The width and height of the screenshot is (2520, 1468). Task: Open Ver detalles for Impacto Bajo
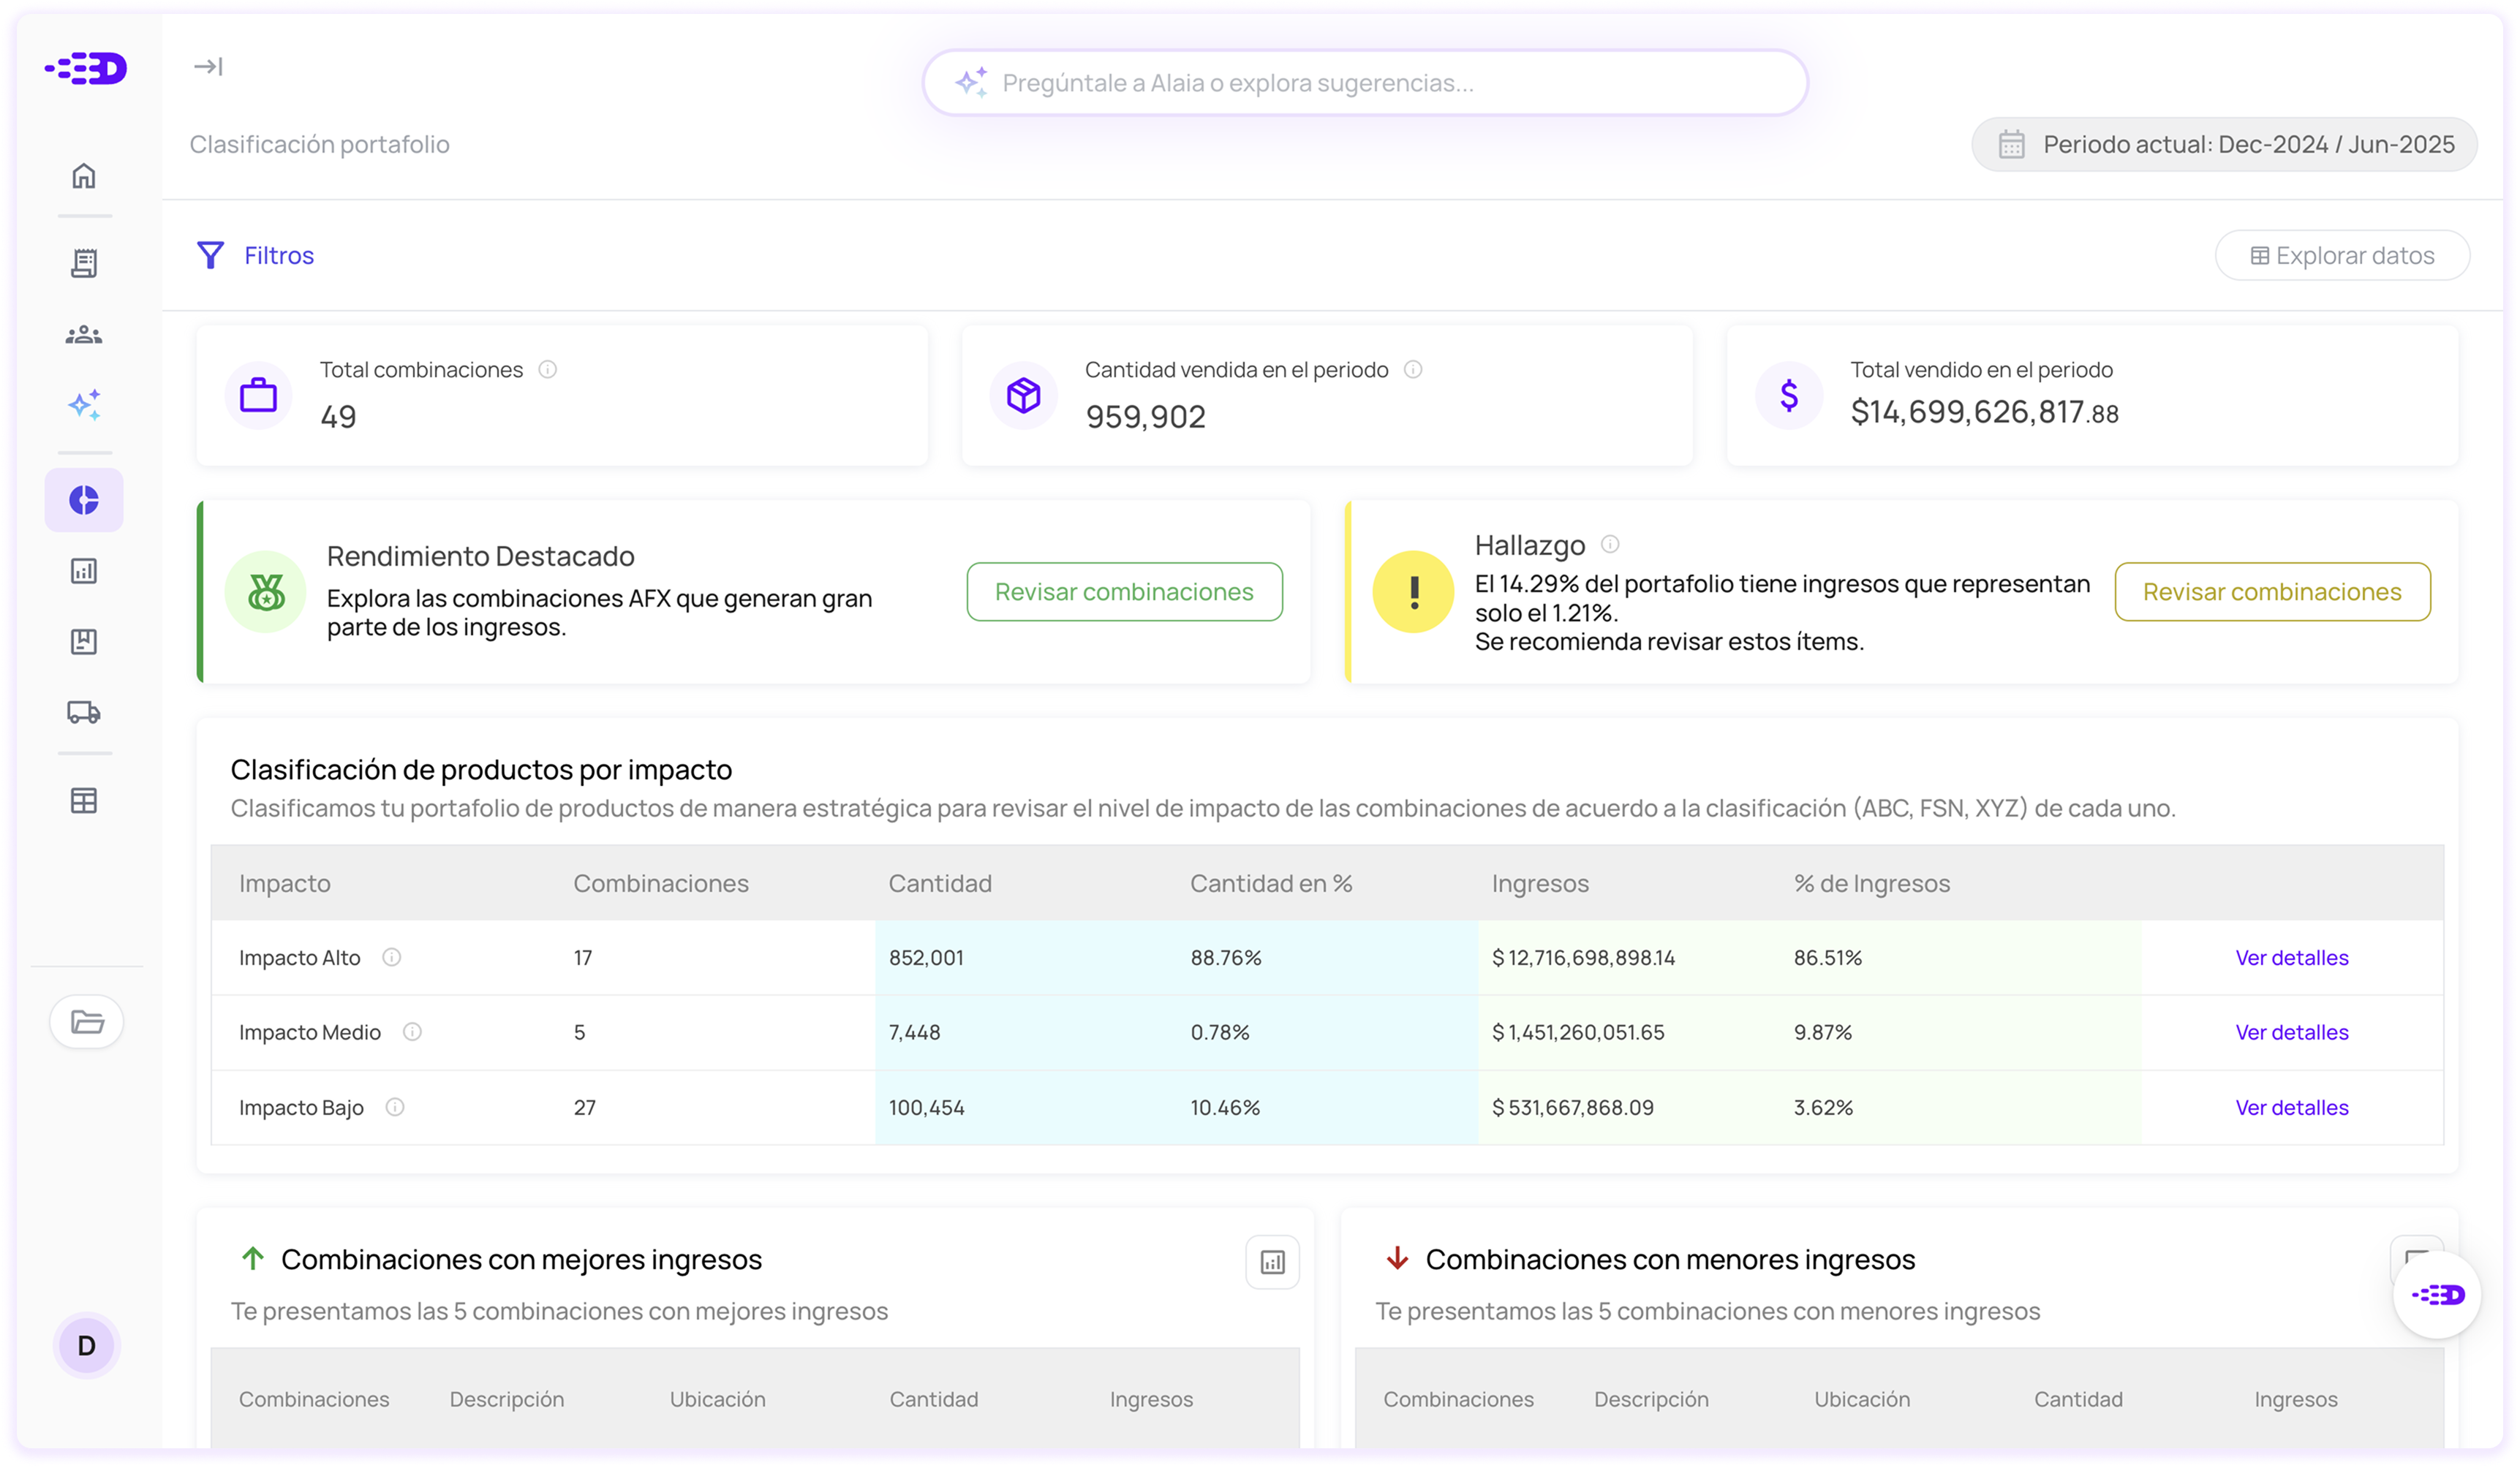coord(2292,1107)
